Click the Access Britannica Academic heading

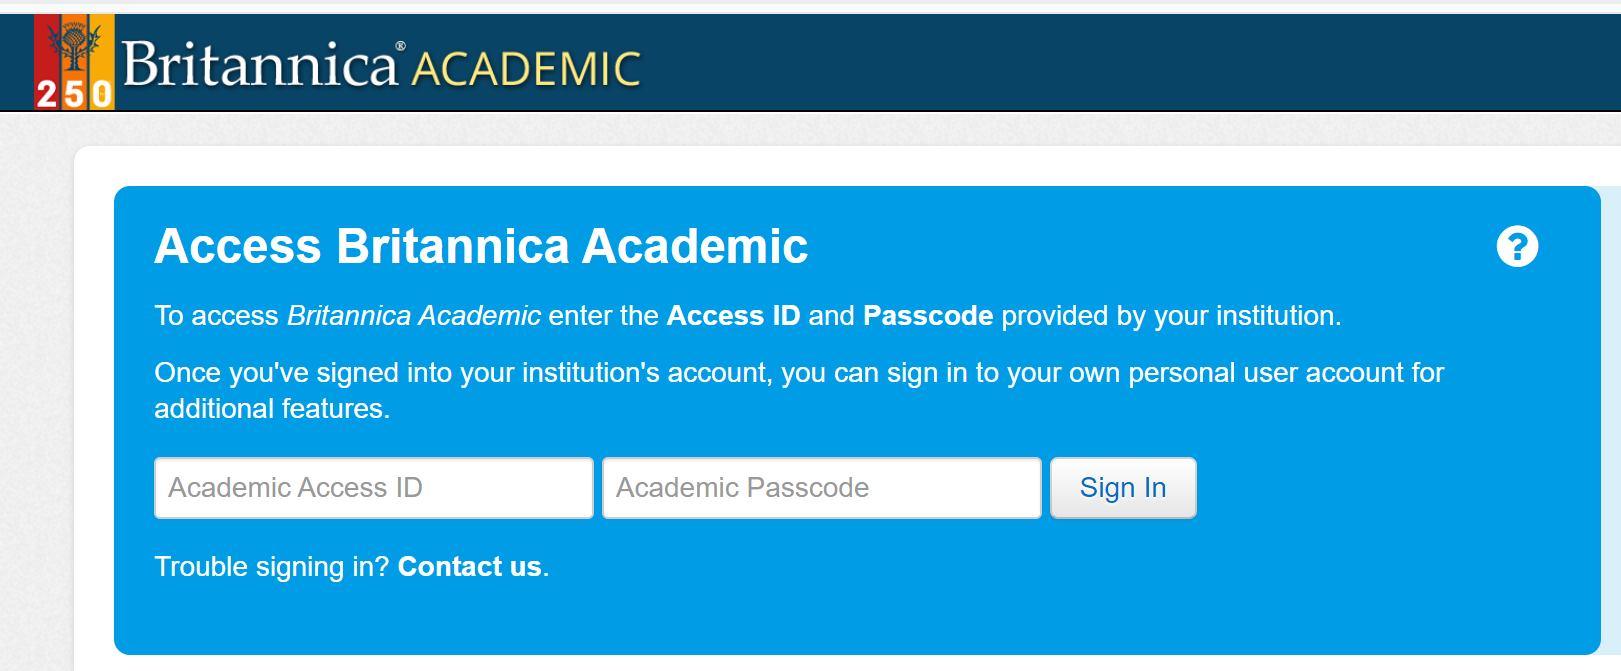click(481, 246)
